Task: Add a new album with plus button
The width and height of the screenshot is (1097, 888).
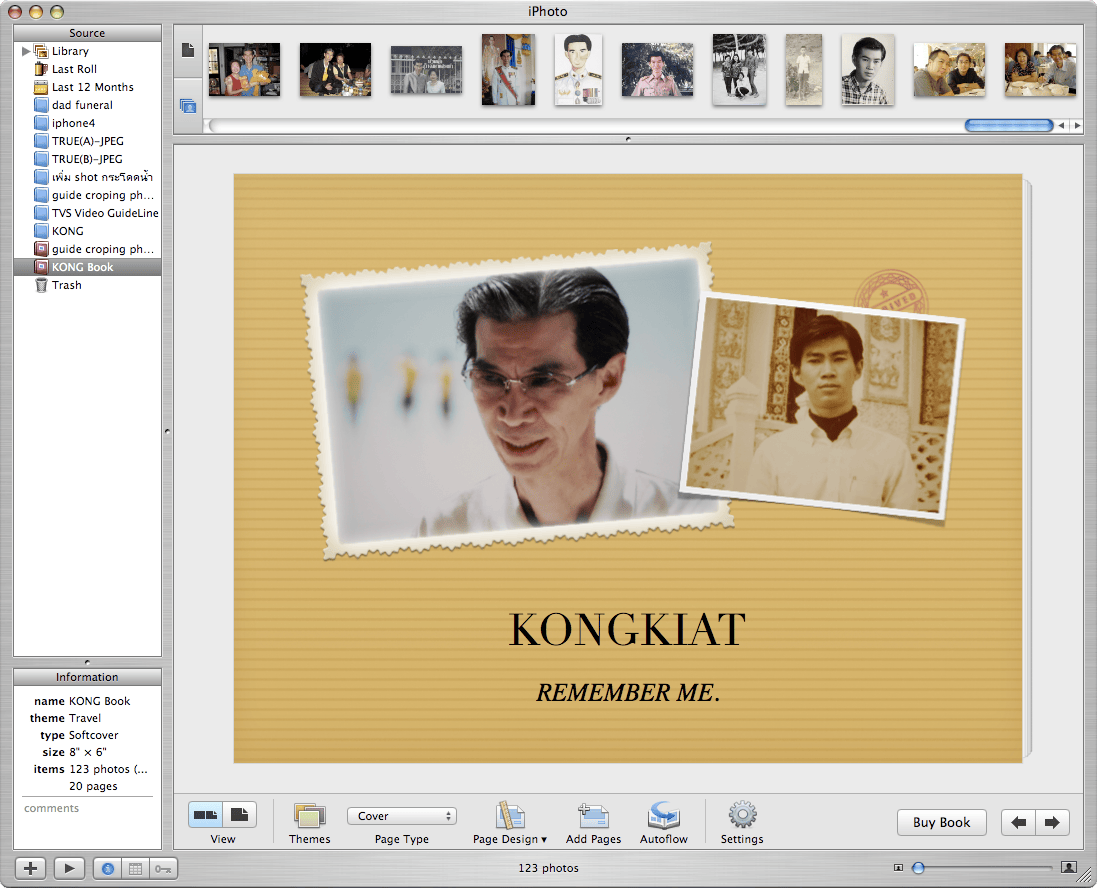Action: [31, 868]
